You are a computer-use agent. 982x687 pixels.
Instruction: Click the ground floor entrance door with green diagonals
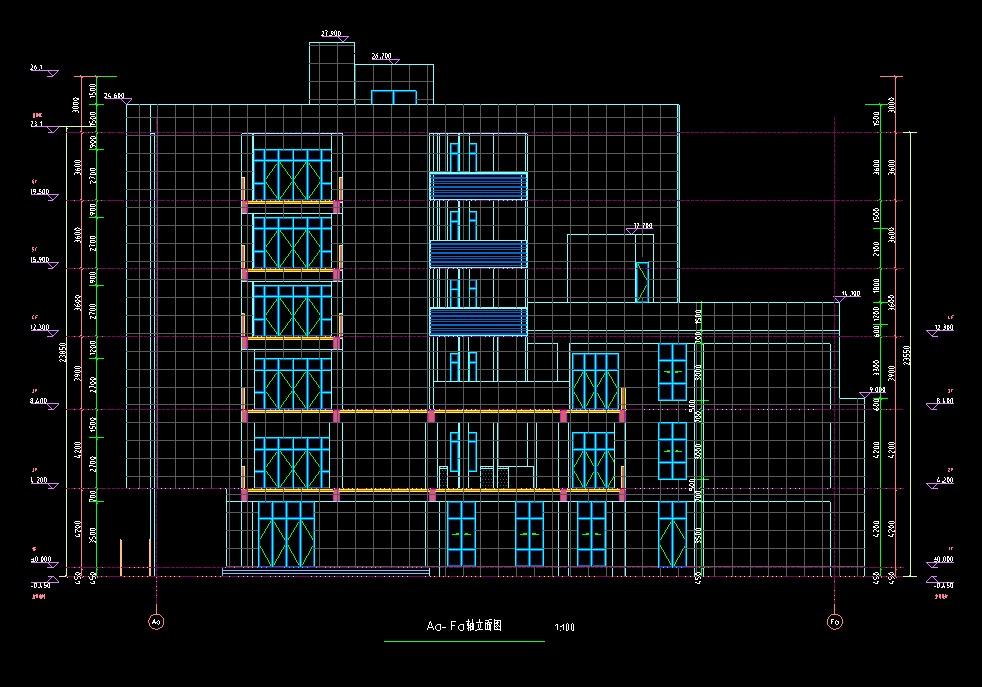point(286,535)
